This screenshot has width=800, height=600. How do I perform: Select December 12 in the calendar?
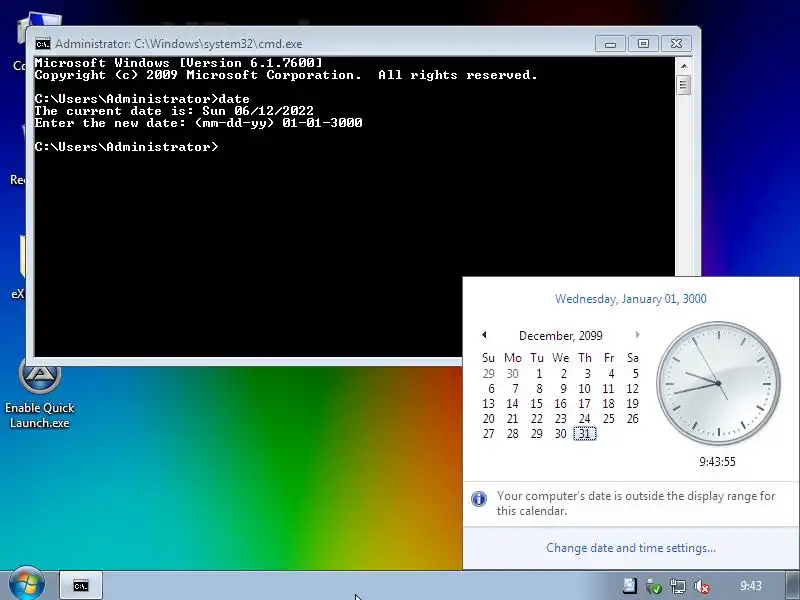pos(633,389)
